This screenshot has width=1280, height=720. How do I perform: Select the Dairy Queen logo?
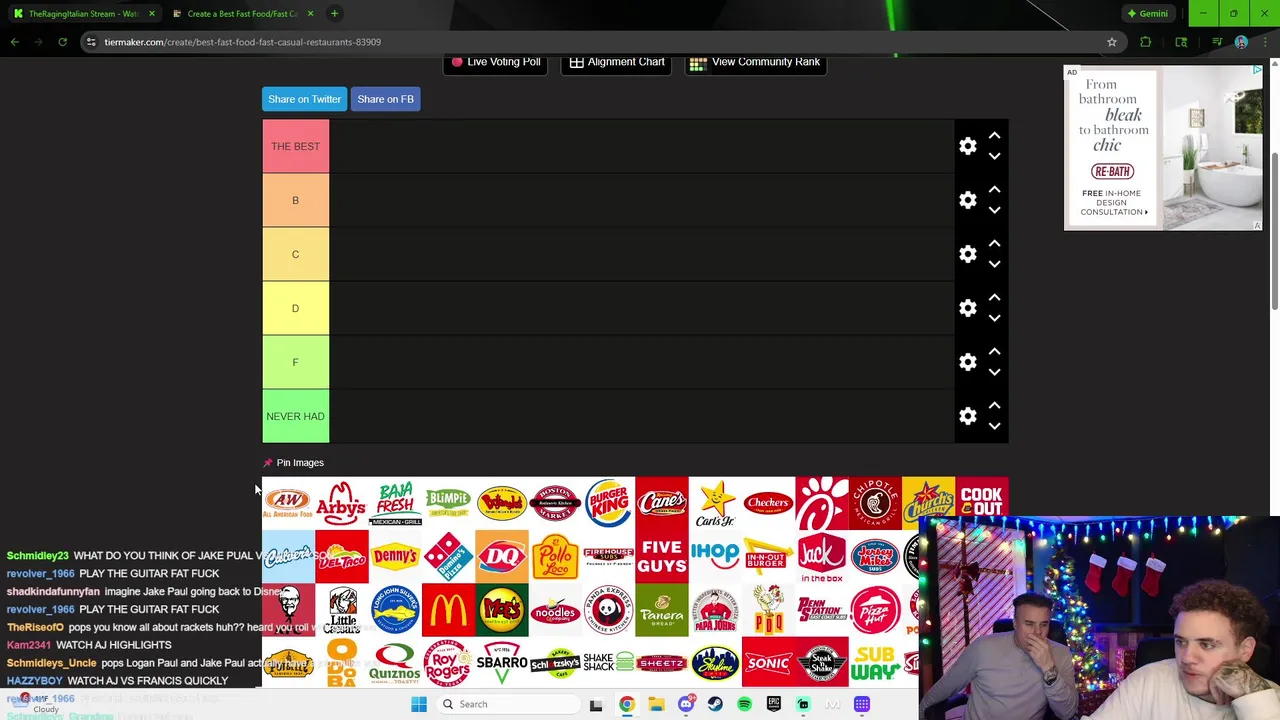coord(501,556)
